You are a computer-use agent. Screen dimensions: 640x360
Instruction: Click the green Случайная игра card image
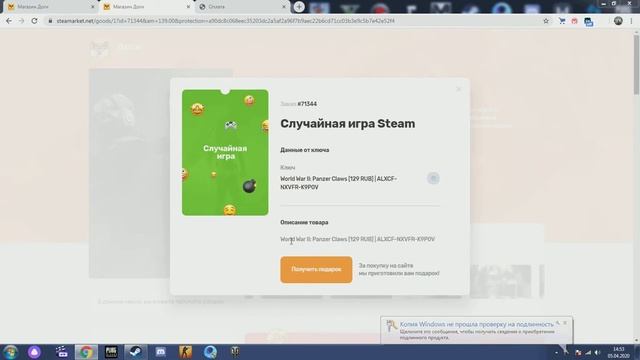[x=225, y=152]
